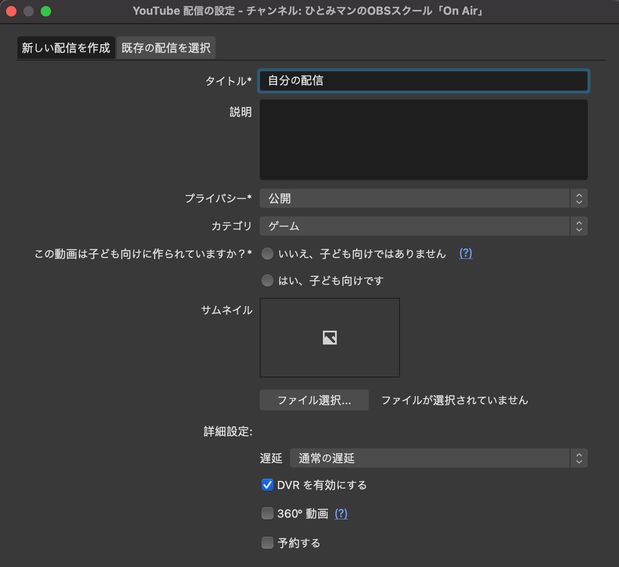Image resolution: width=619 pixels, height=567 pixels.
Task: Open help link beside 子ども向け question
Action: pos(465,253)
